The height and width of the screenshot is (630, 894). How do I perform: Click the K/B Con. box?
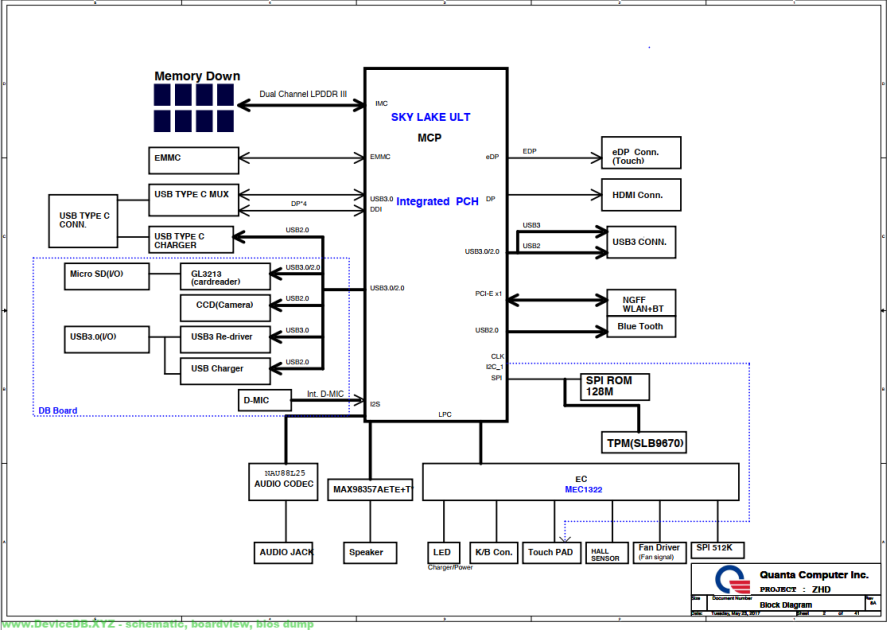pos(494,552)
